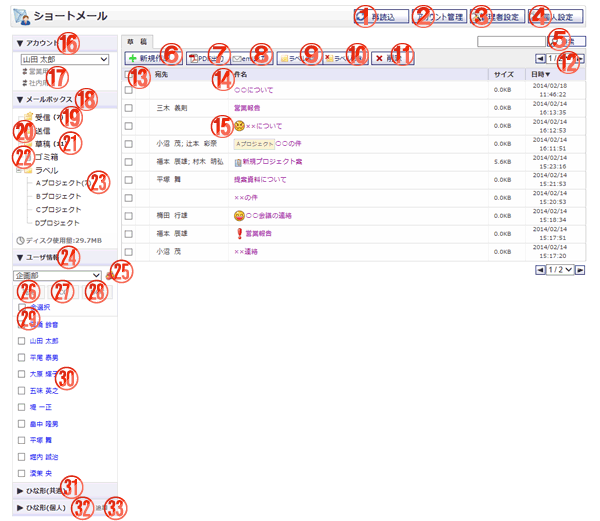The width and height of the screenshot is (600, 521).
Task: Open the Trash folder in the sidebar
Action: click(46, 157)
